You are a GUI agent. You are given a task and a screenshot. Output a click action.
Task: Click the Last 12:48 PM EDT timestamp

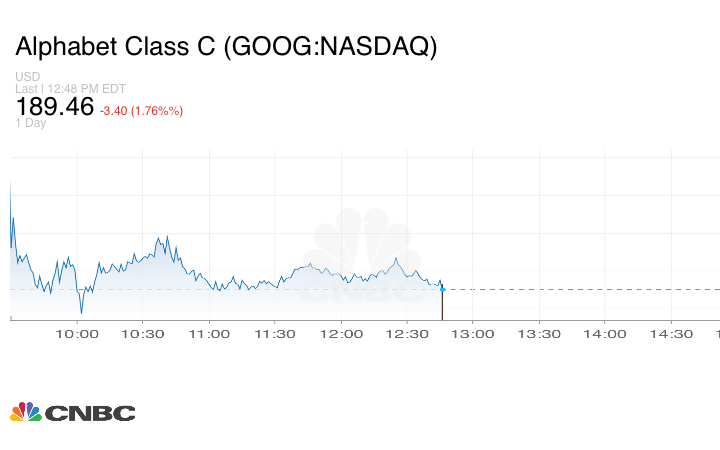[70, 89]
